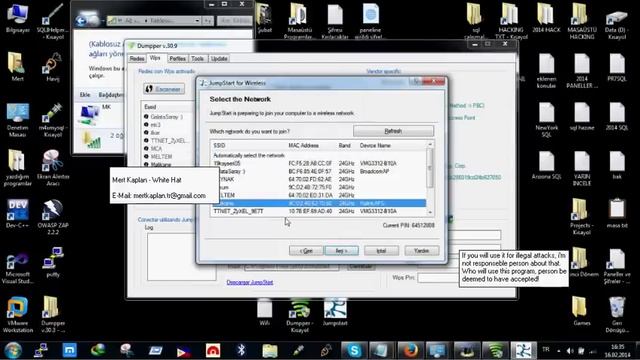Open the Mert folder on desktop
640x360 pixels.
coord(17,67)
